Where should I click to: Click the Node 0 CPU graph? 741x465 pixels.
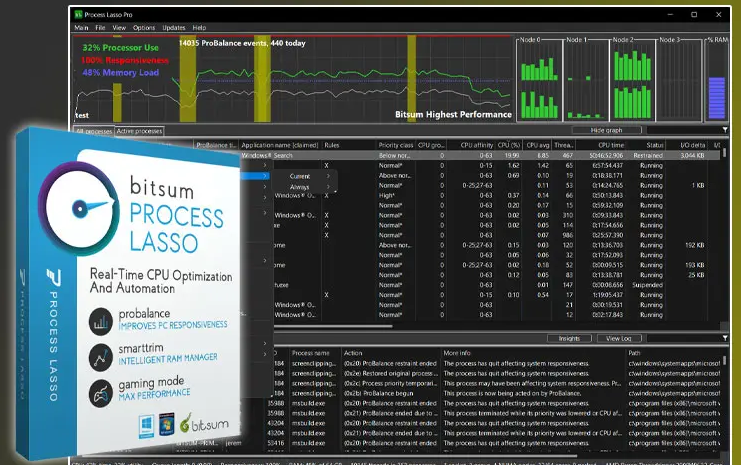(539, 79)
